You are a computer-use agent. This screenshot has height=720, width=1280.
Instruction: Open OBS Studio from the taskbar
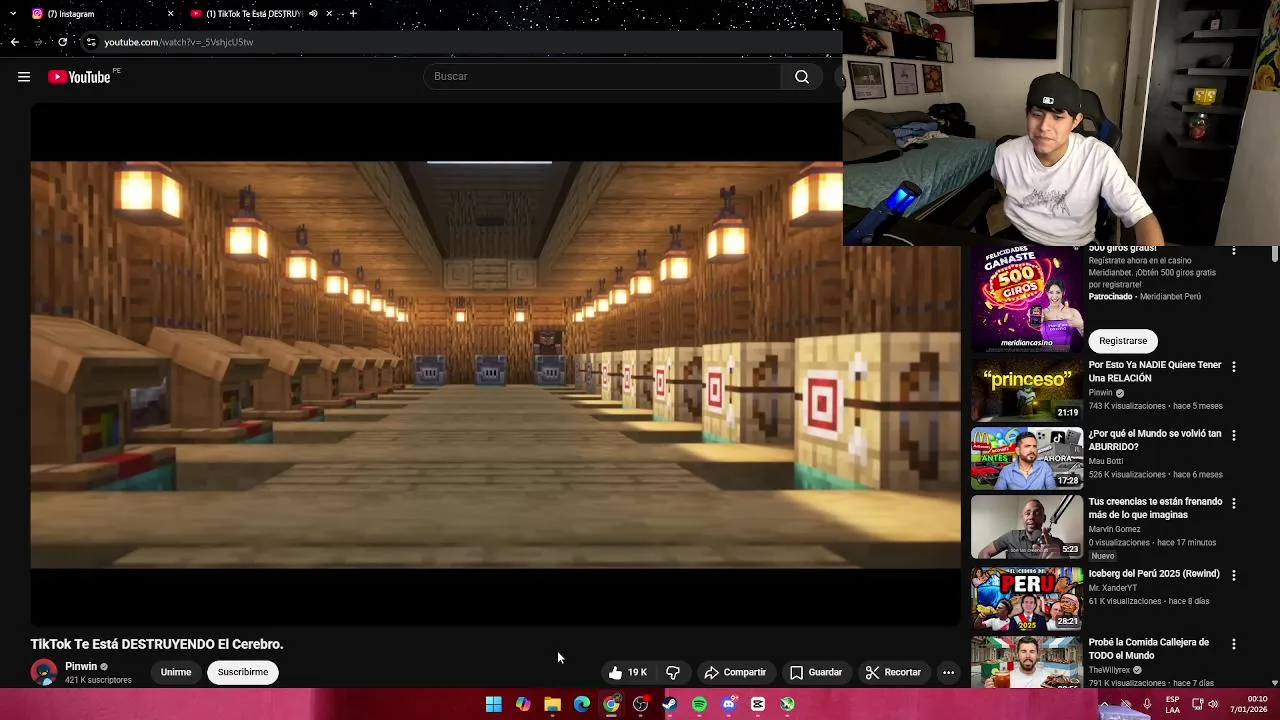coord(641,705)
